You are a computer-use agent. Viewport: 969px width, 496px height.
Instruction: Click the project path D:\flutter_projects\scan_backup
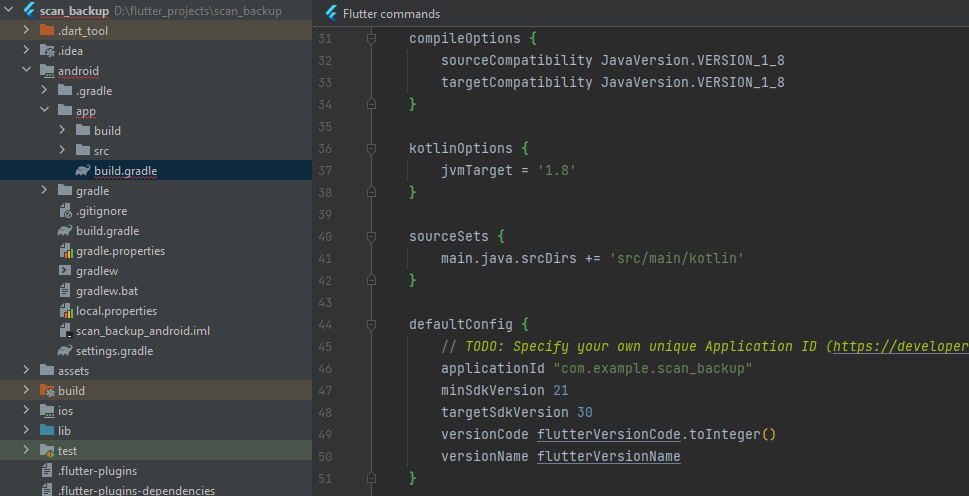198,11
